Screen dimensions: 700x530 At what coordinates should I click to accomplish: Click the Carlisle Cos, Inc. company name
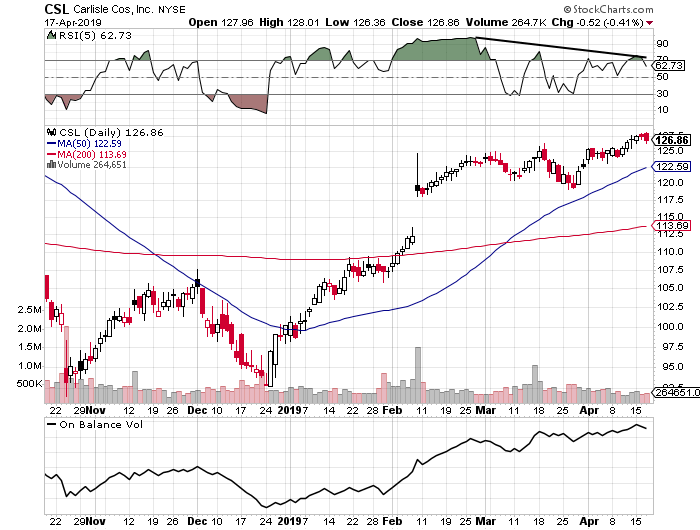(x=114, y=9)
